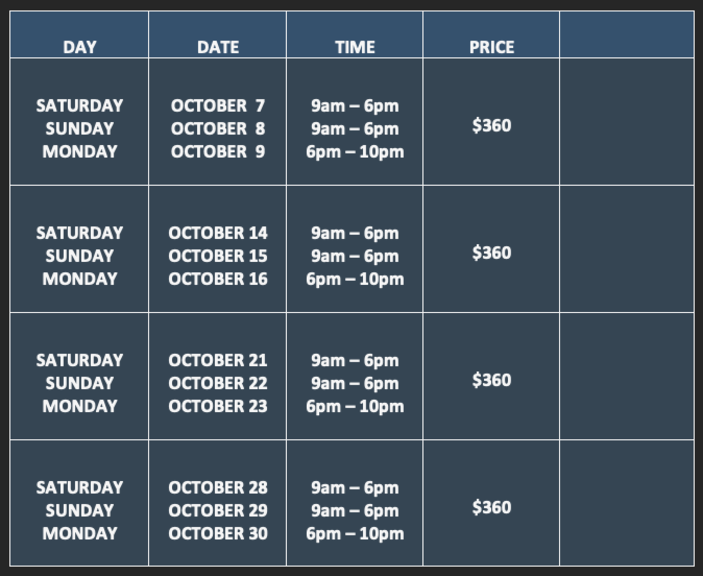Click the OCTOBER 9 Monday date
Screen dimensions: 703x576
218,152
